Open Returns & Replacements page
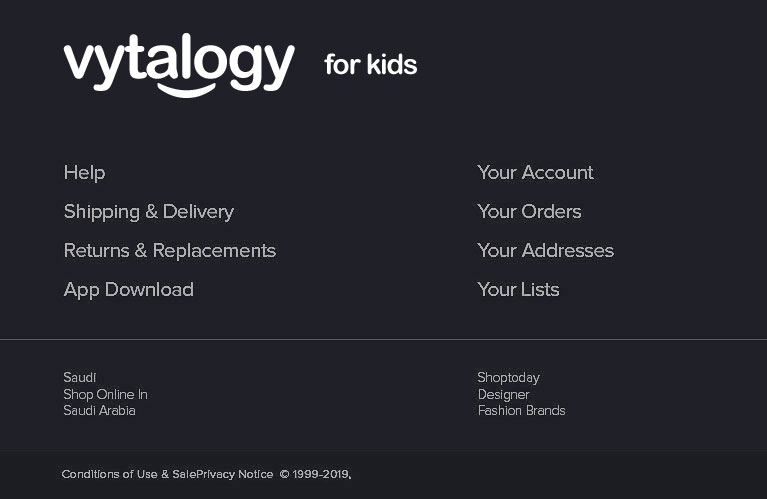This screenshot has height=499, width=767. 169,251
